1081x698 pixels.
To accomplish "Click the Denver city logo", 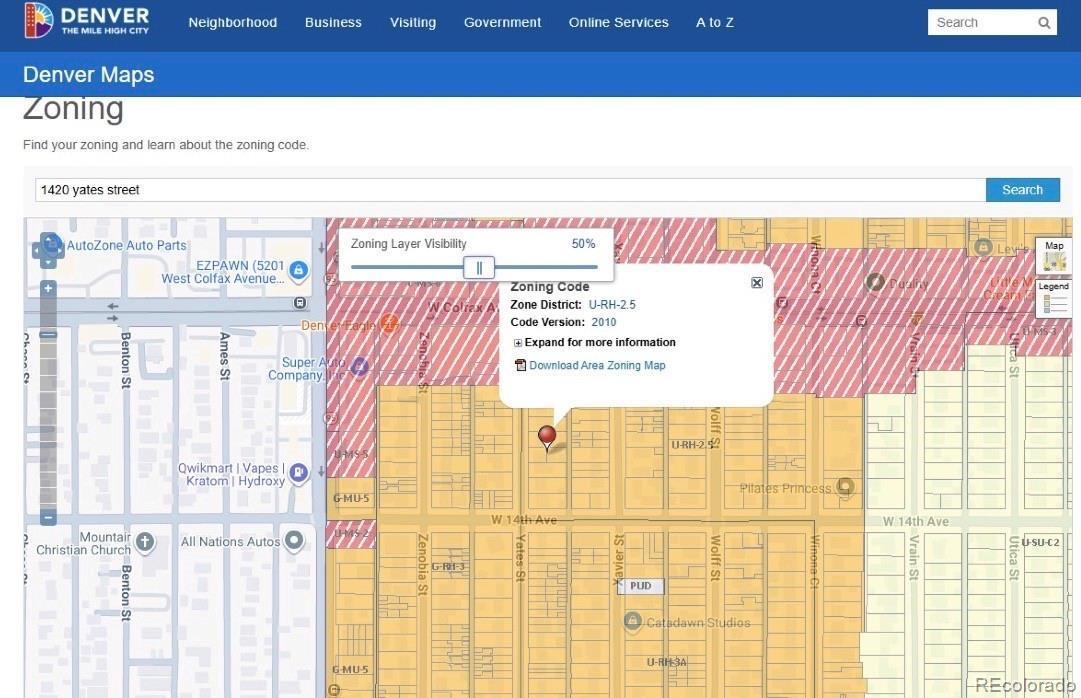I will (x=87, y=20).
